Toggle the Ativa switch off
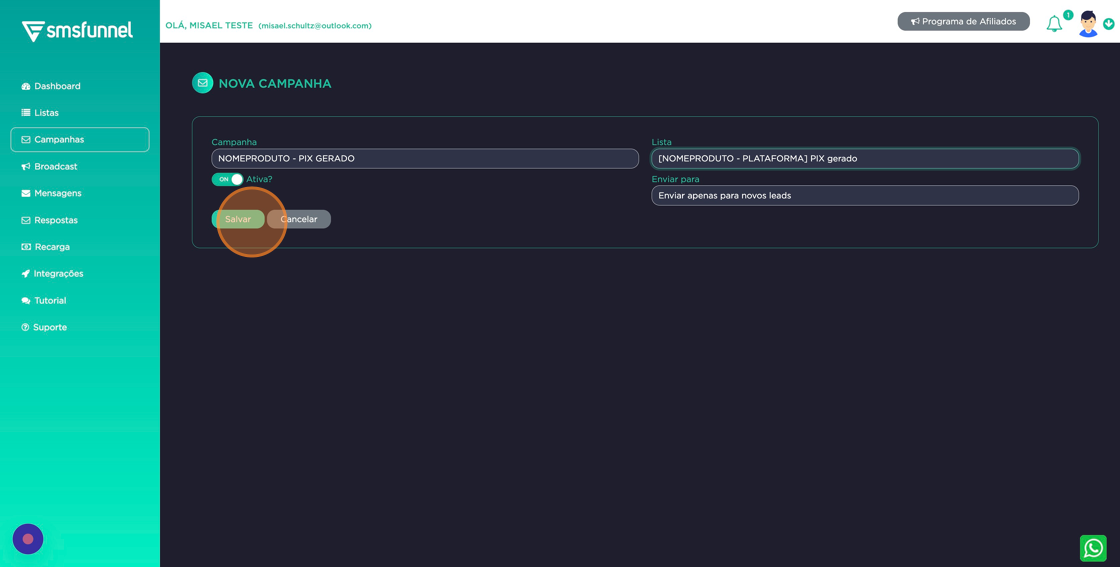1120x567 pixels. 227,179
